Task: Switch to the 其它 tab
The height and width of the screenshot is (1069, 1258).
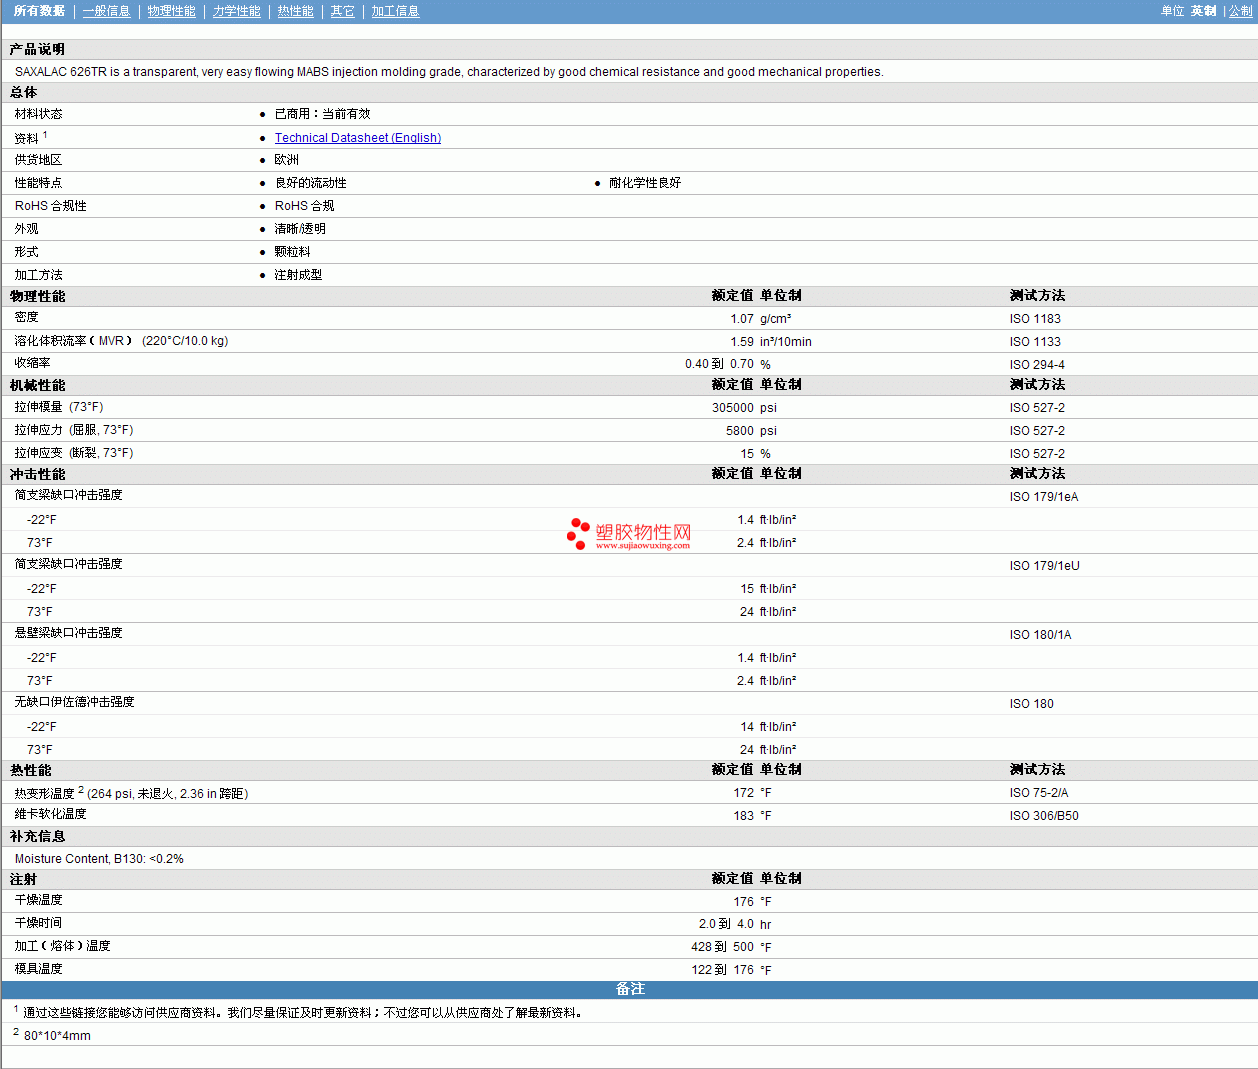Action: 342,11
